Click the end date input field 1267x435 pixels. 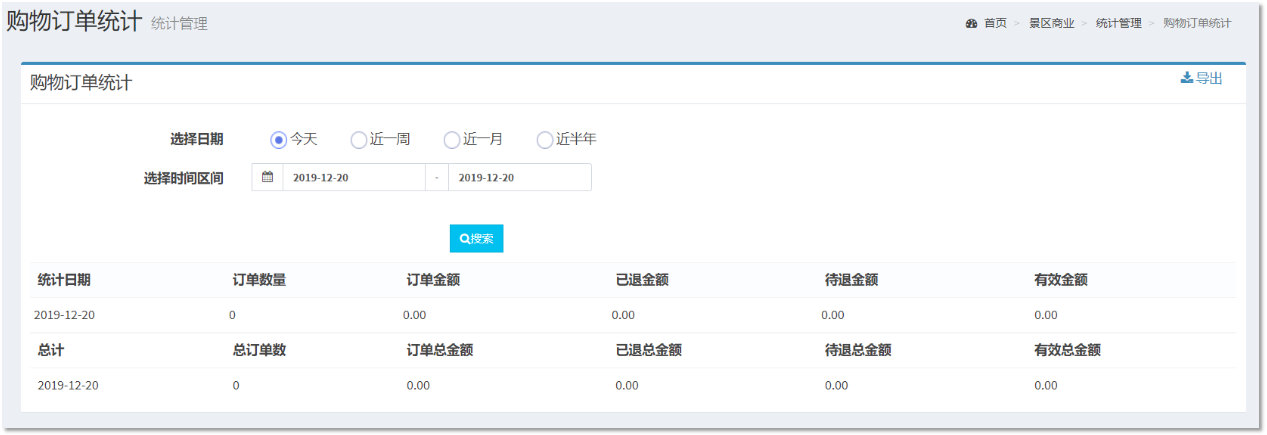(519, 177)
